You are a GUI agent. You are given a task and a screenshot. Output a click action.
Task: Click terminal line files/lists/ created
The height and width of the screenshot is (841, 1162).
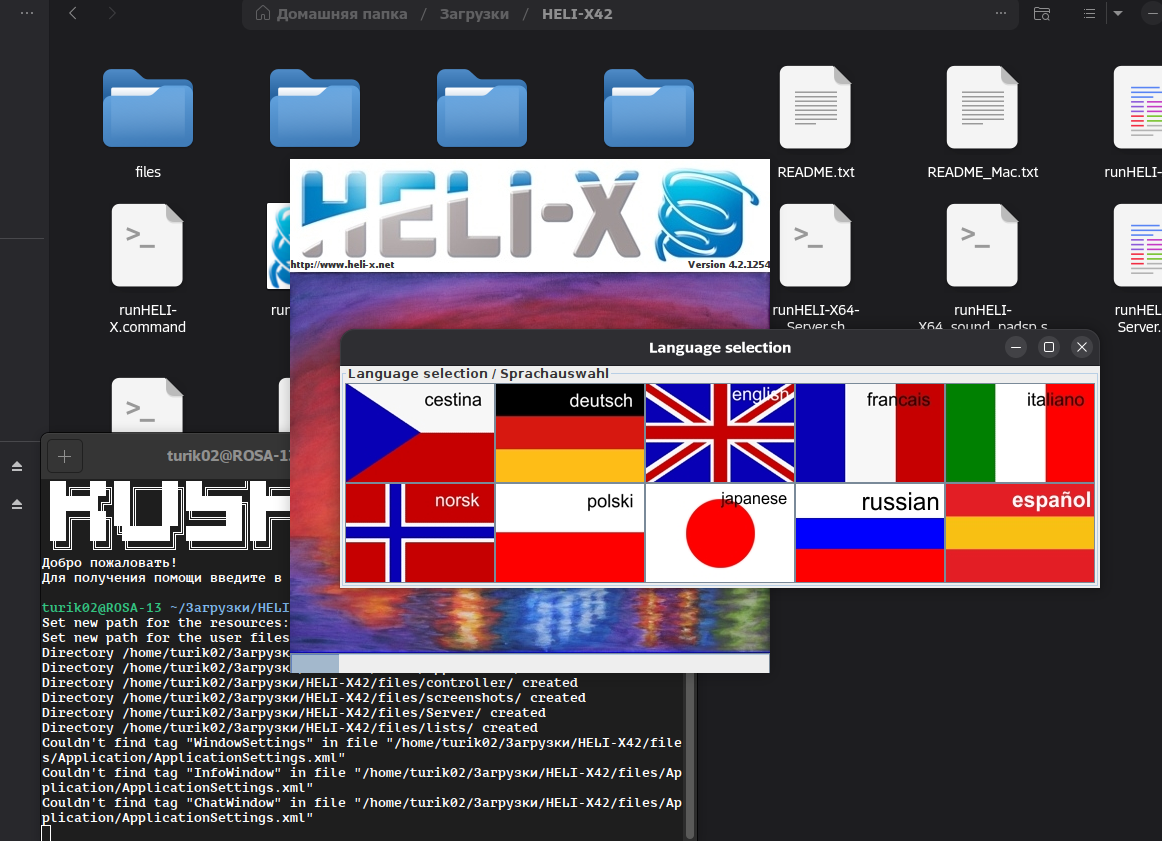coord(290,728)
